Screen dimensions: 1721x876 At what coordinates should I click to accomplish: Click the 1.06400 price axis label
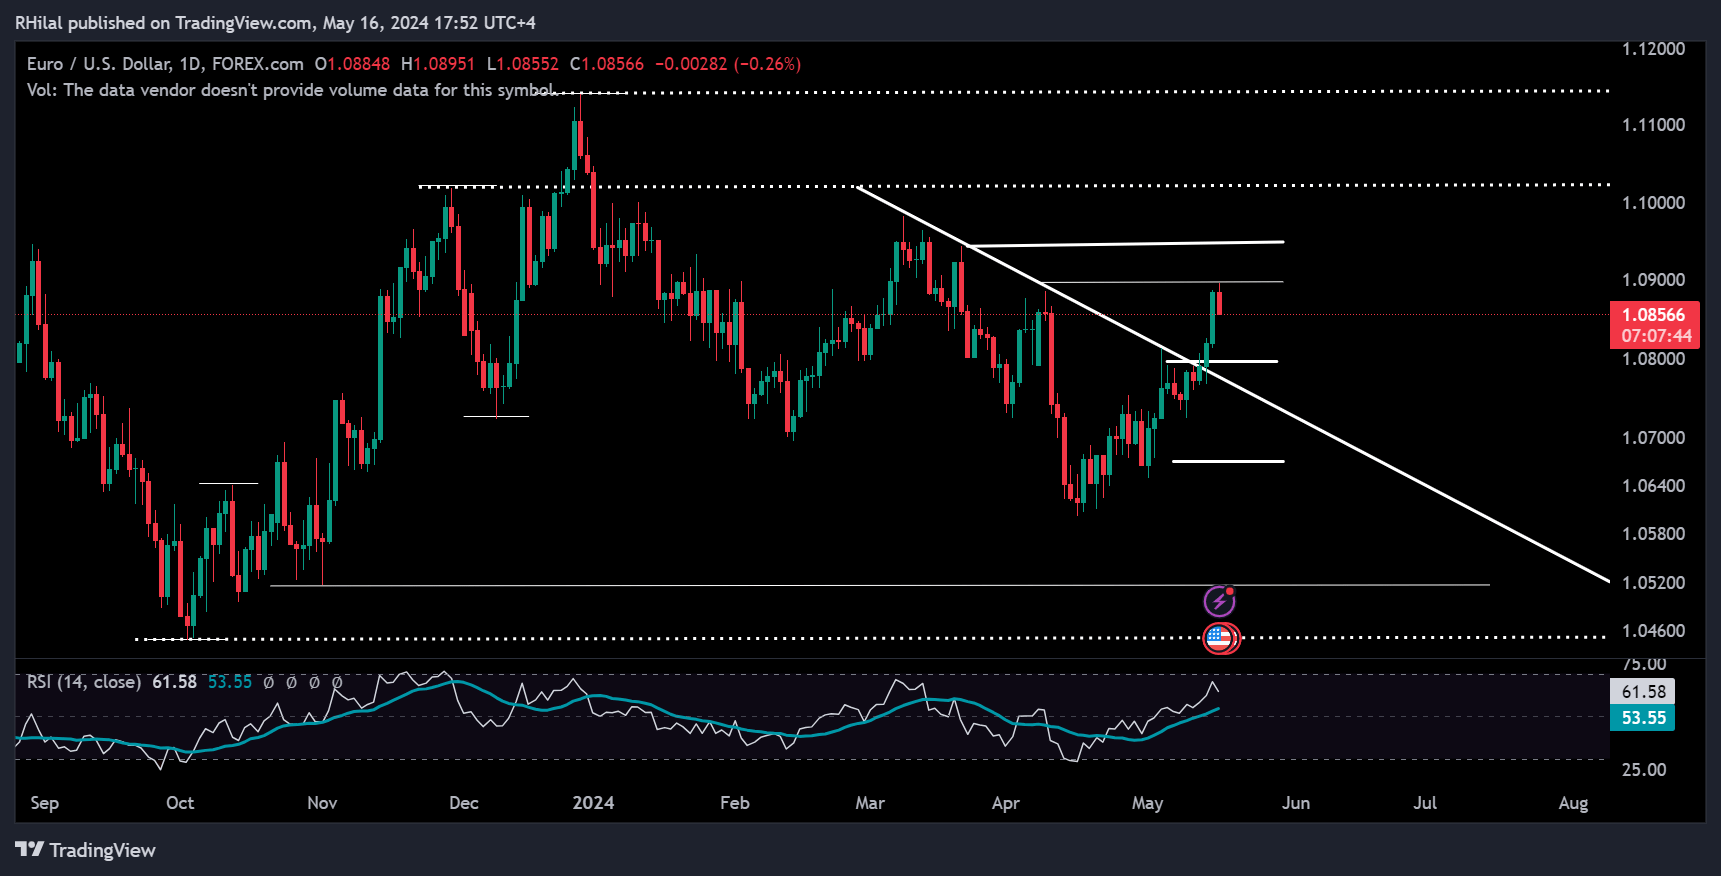point(1653,486)
